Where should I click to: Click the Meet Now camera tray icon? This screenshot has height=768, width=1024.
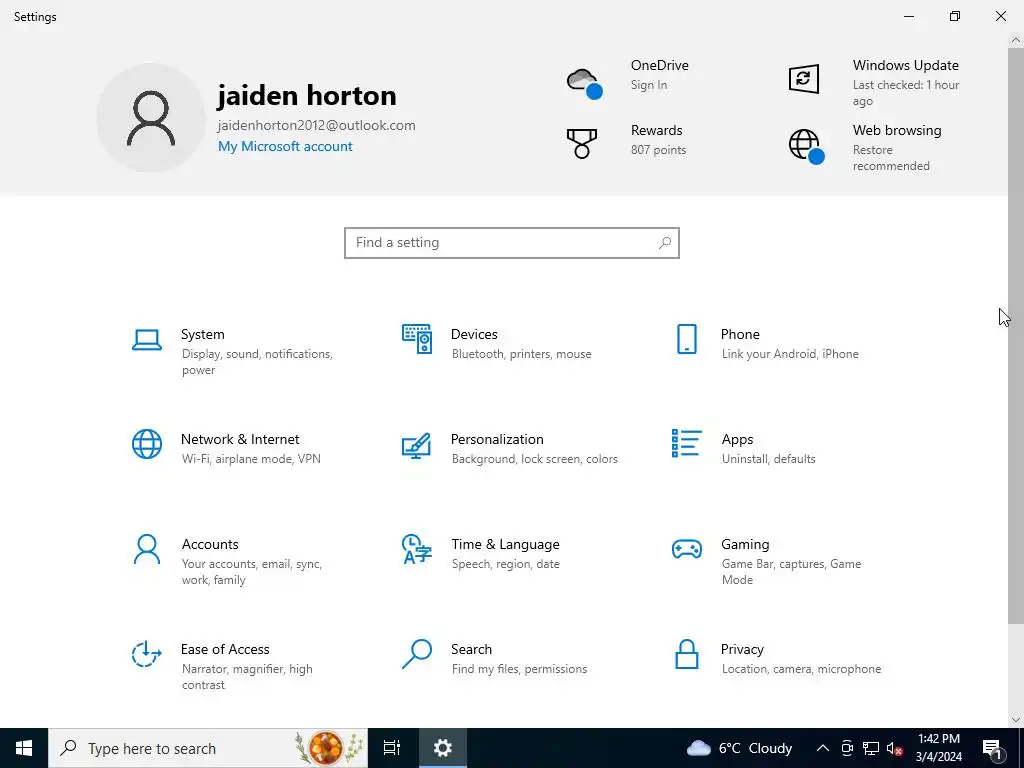pyautogui.click(x=847, y=748)
